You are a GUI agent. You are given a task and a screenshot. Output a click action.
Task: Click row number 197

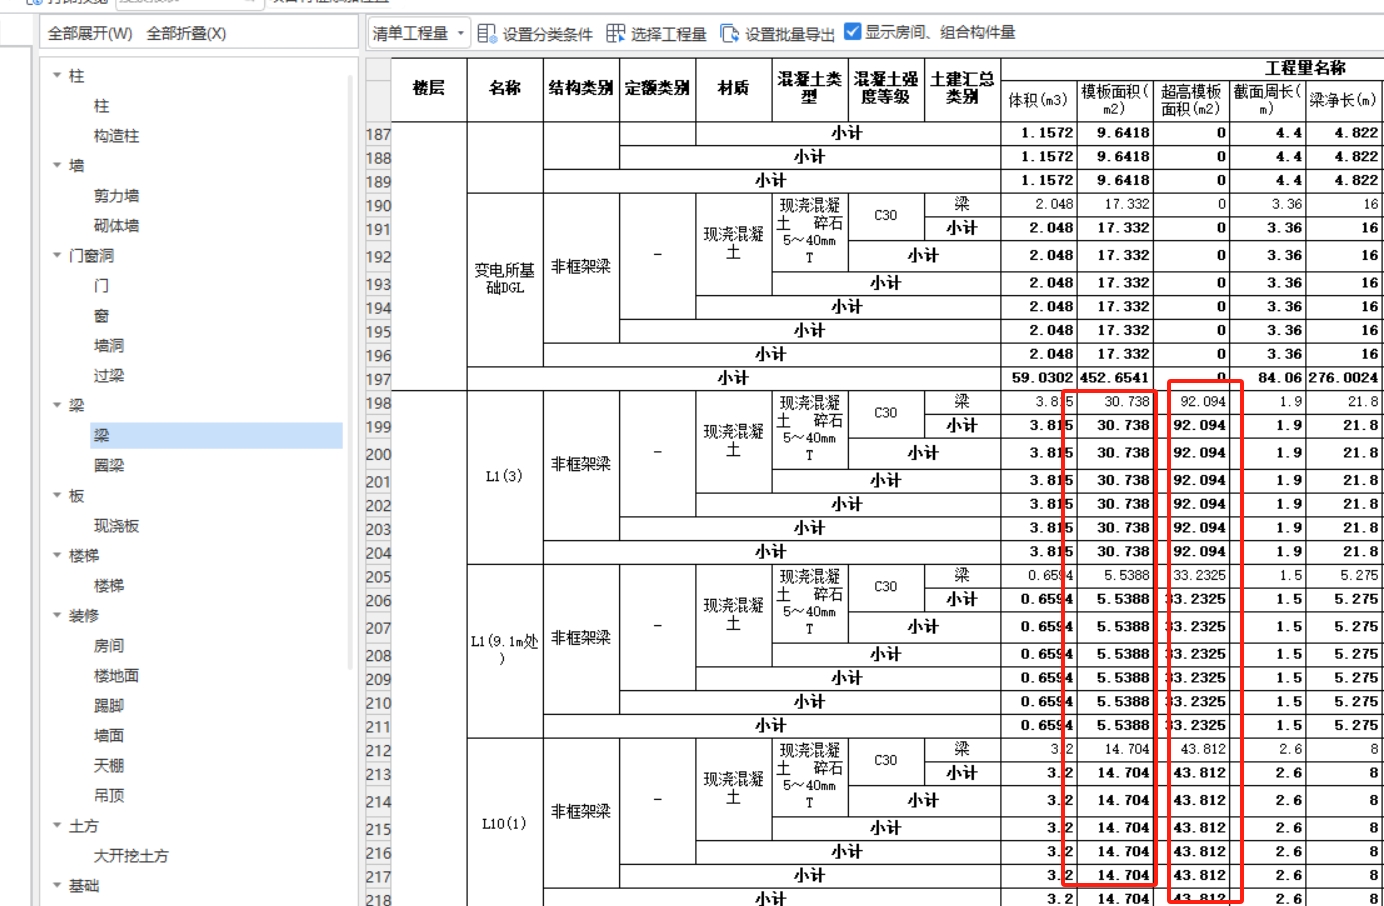tap(378, 379)
